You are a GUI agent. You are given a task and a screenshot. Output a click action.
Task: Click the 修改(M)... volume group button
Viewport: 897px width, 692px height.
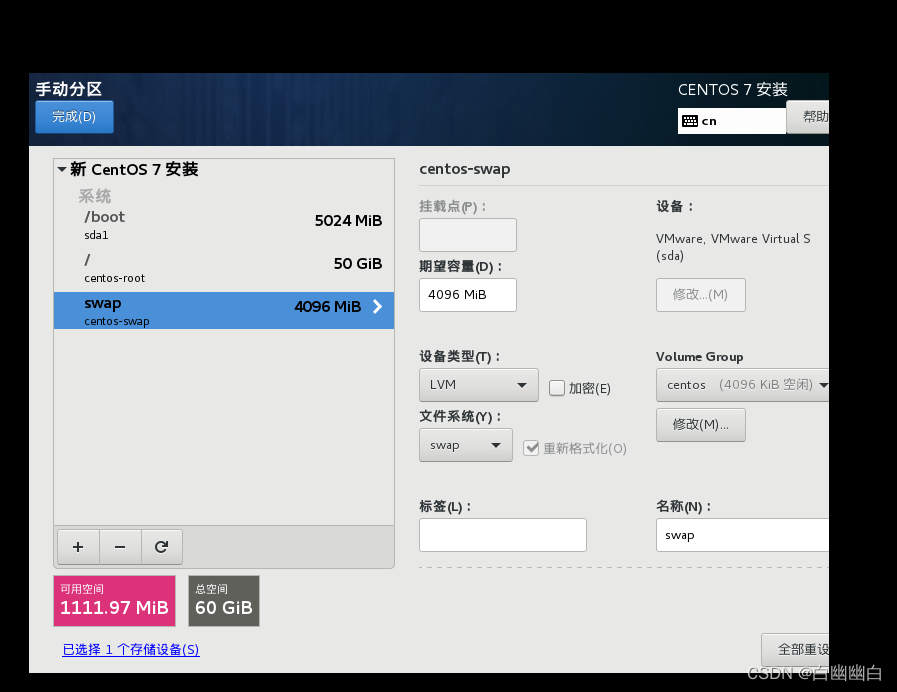pos(701,424)
